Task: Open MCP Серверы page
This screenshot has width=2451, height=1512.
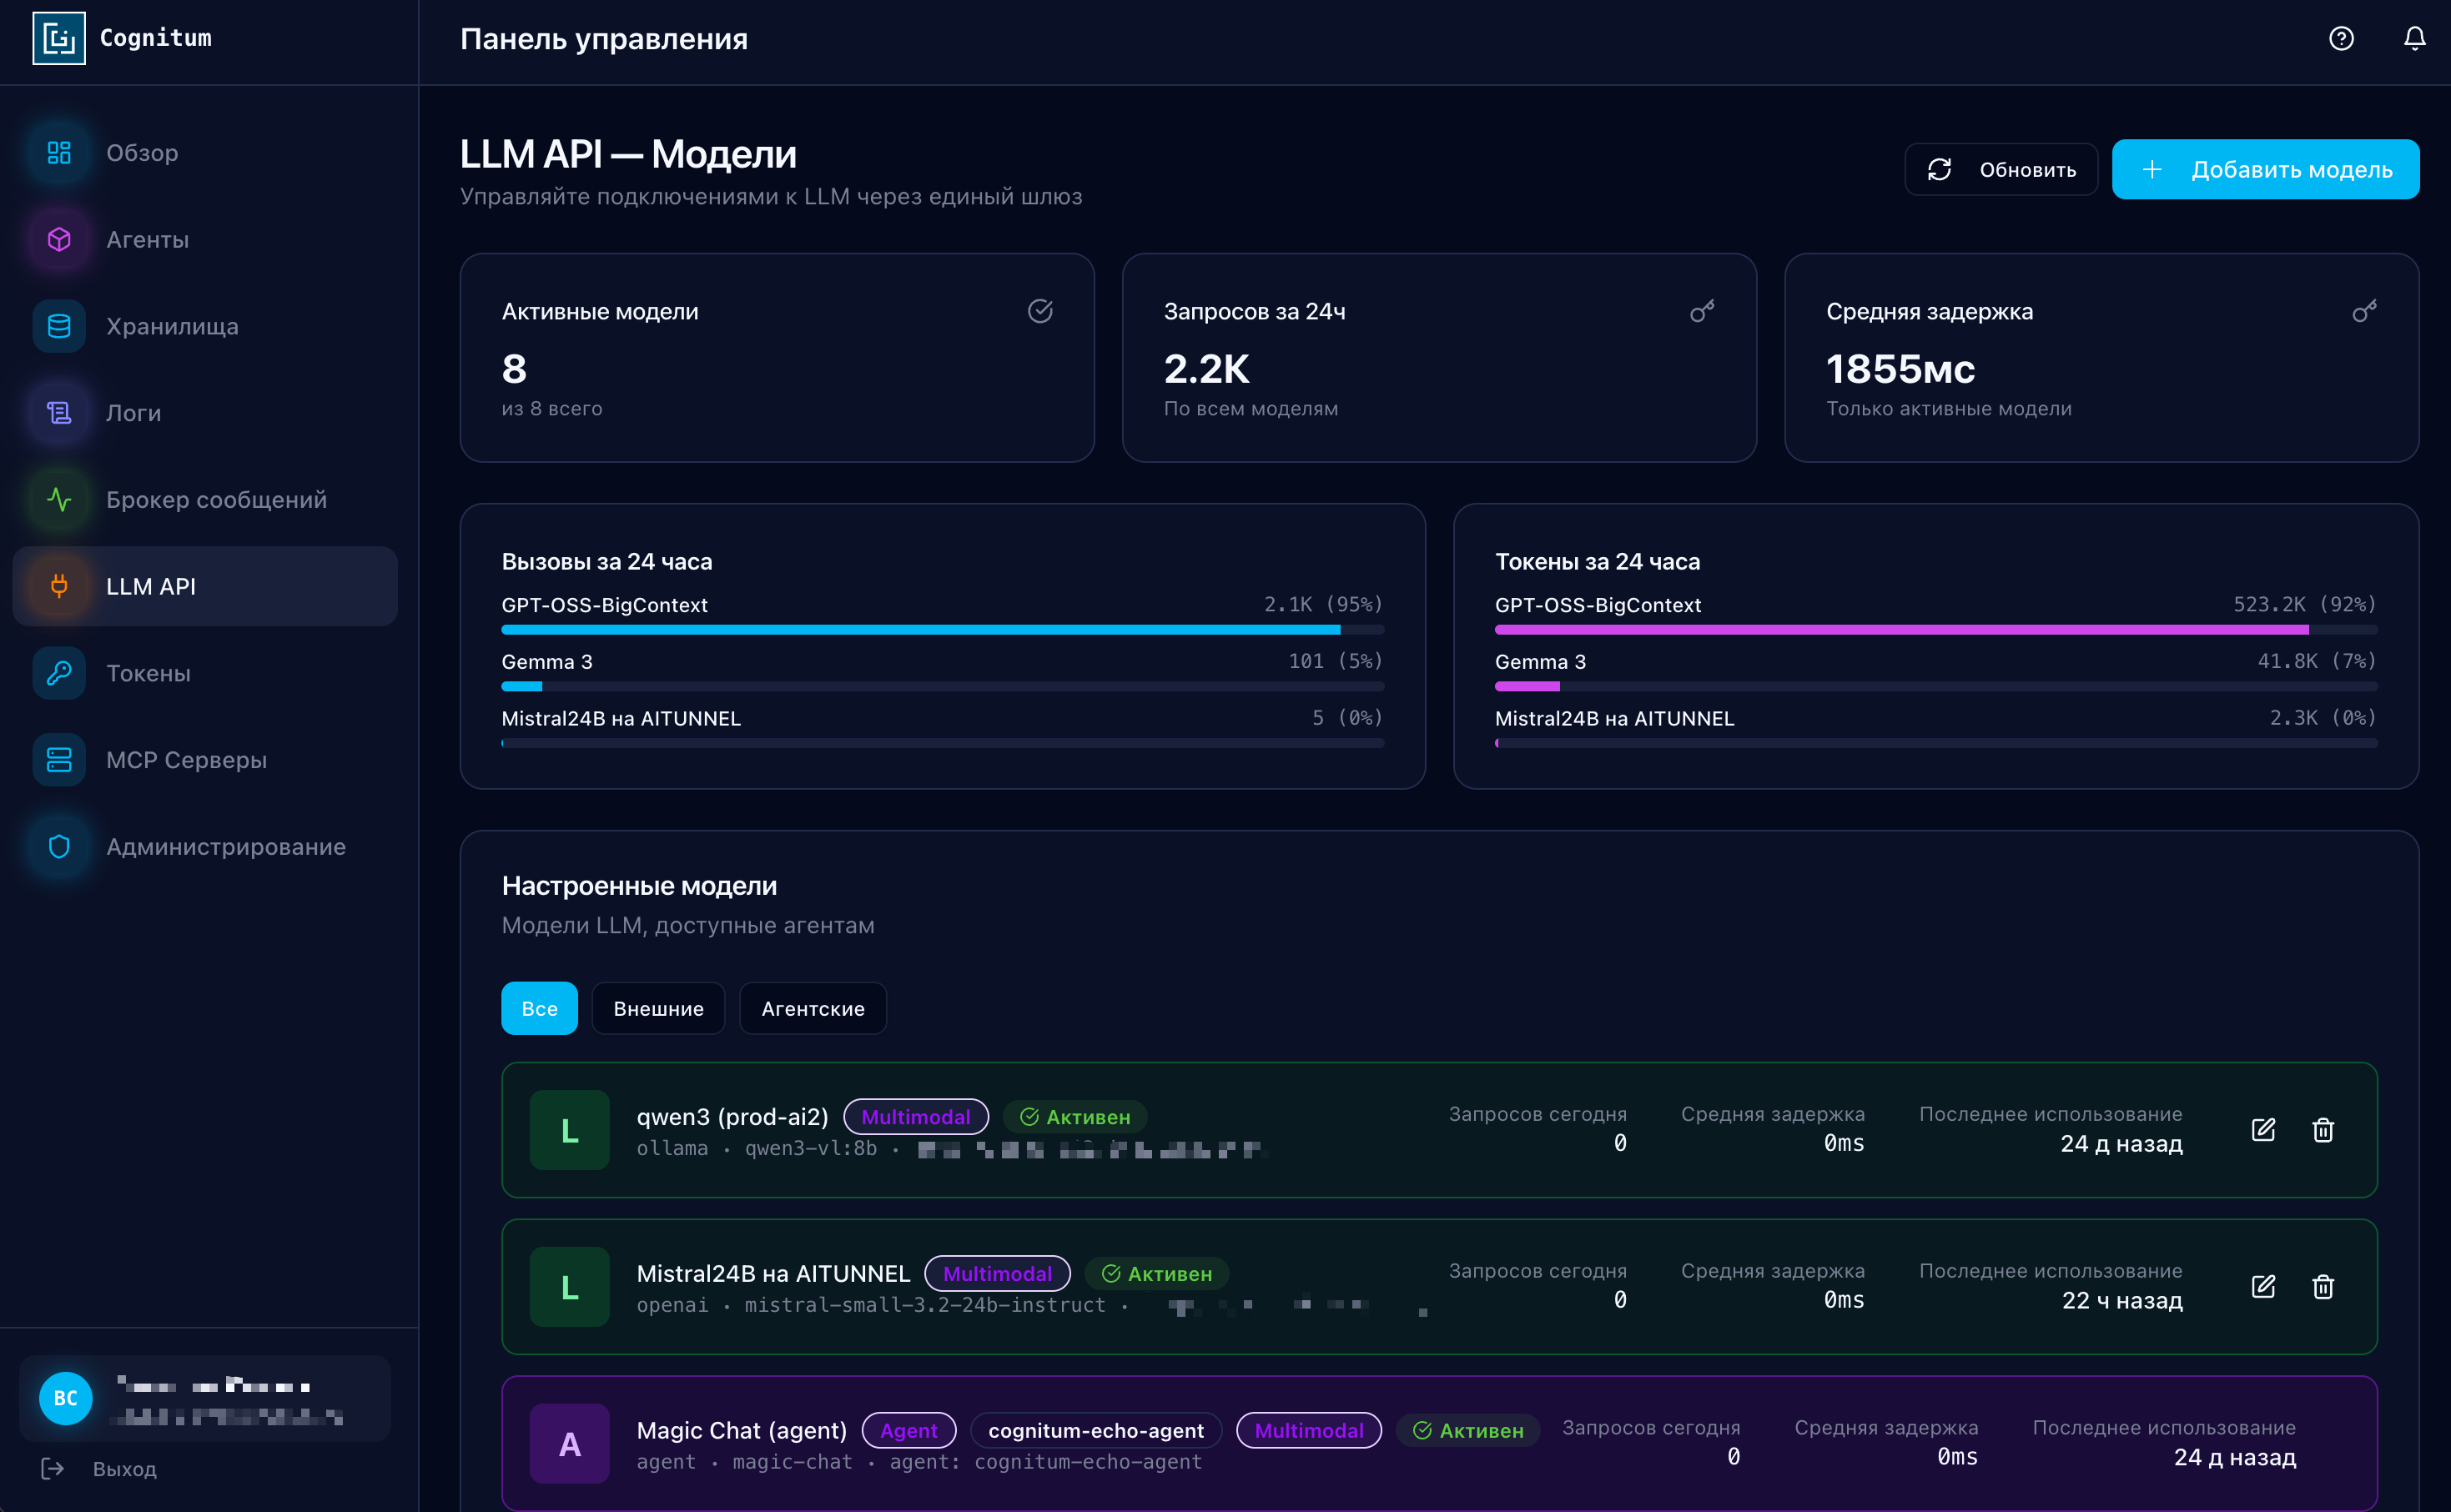Action: tap(186, 760)
